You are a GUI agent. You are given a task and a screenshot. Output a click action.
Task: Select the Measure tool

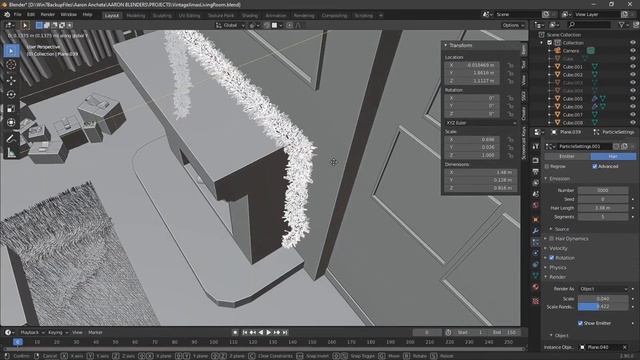point(11,153)
